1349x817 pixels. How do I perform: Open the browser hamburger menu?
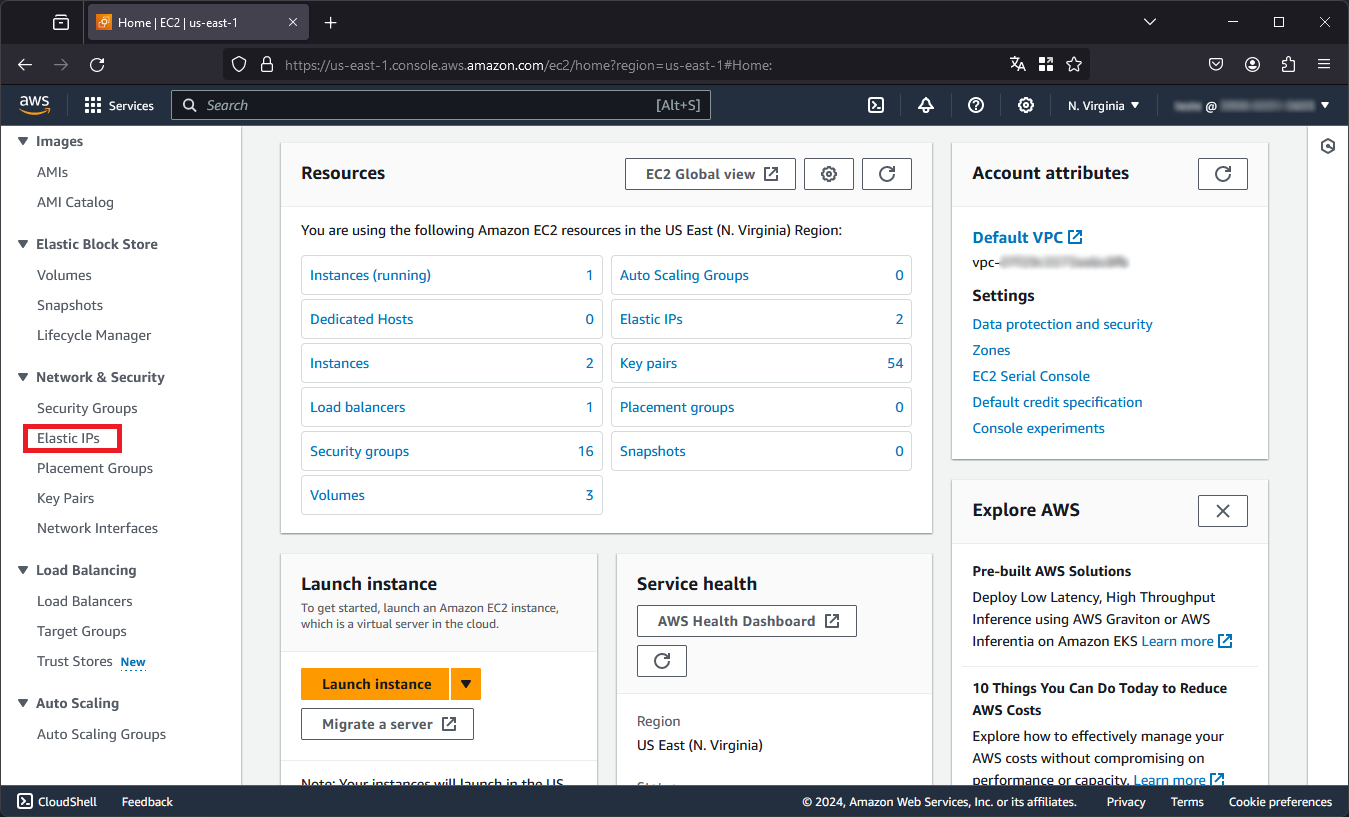[1324, 64]
